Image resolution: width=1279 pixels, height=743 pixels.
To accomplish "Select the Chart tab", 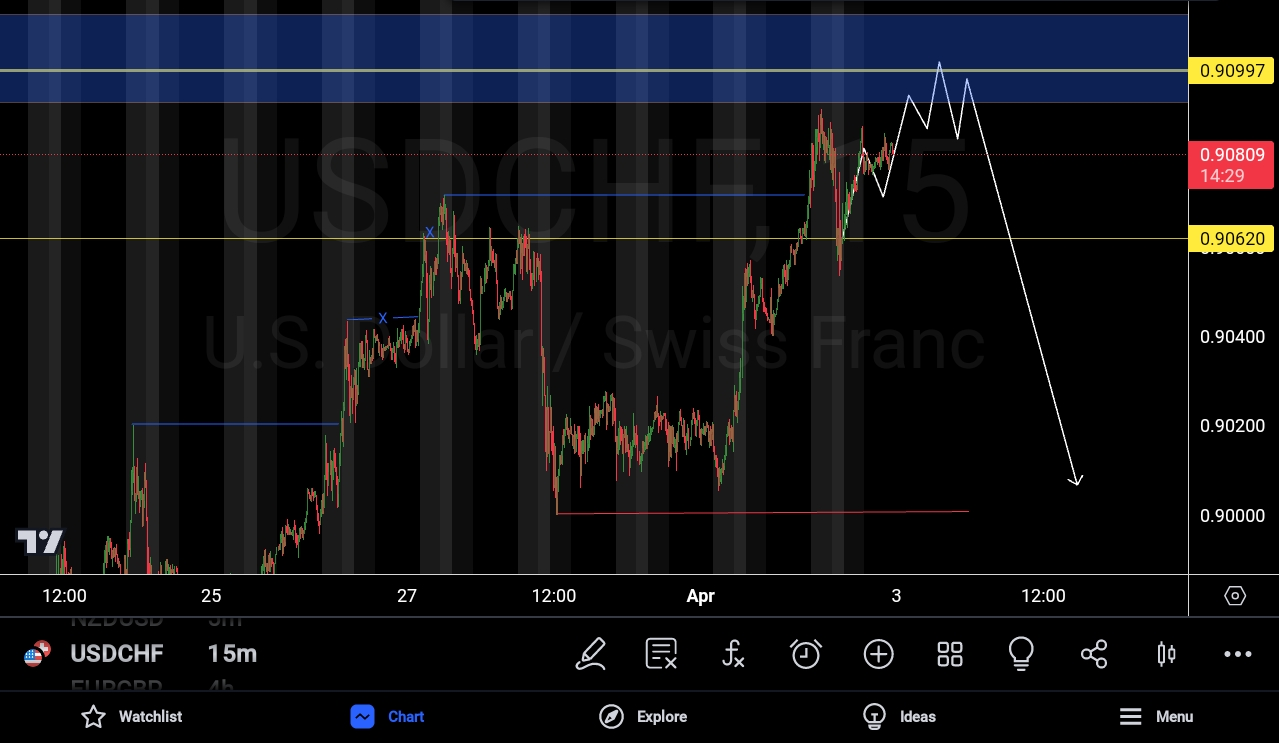I will [x=388, y=716].
